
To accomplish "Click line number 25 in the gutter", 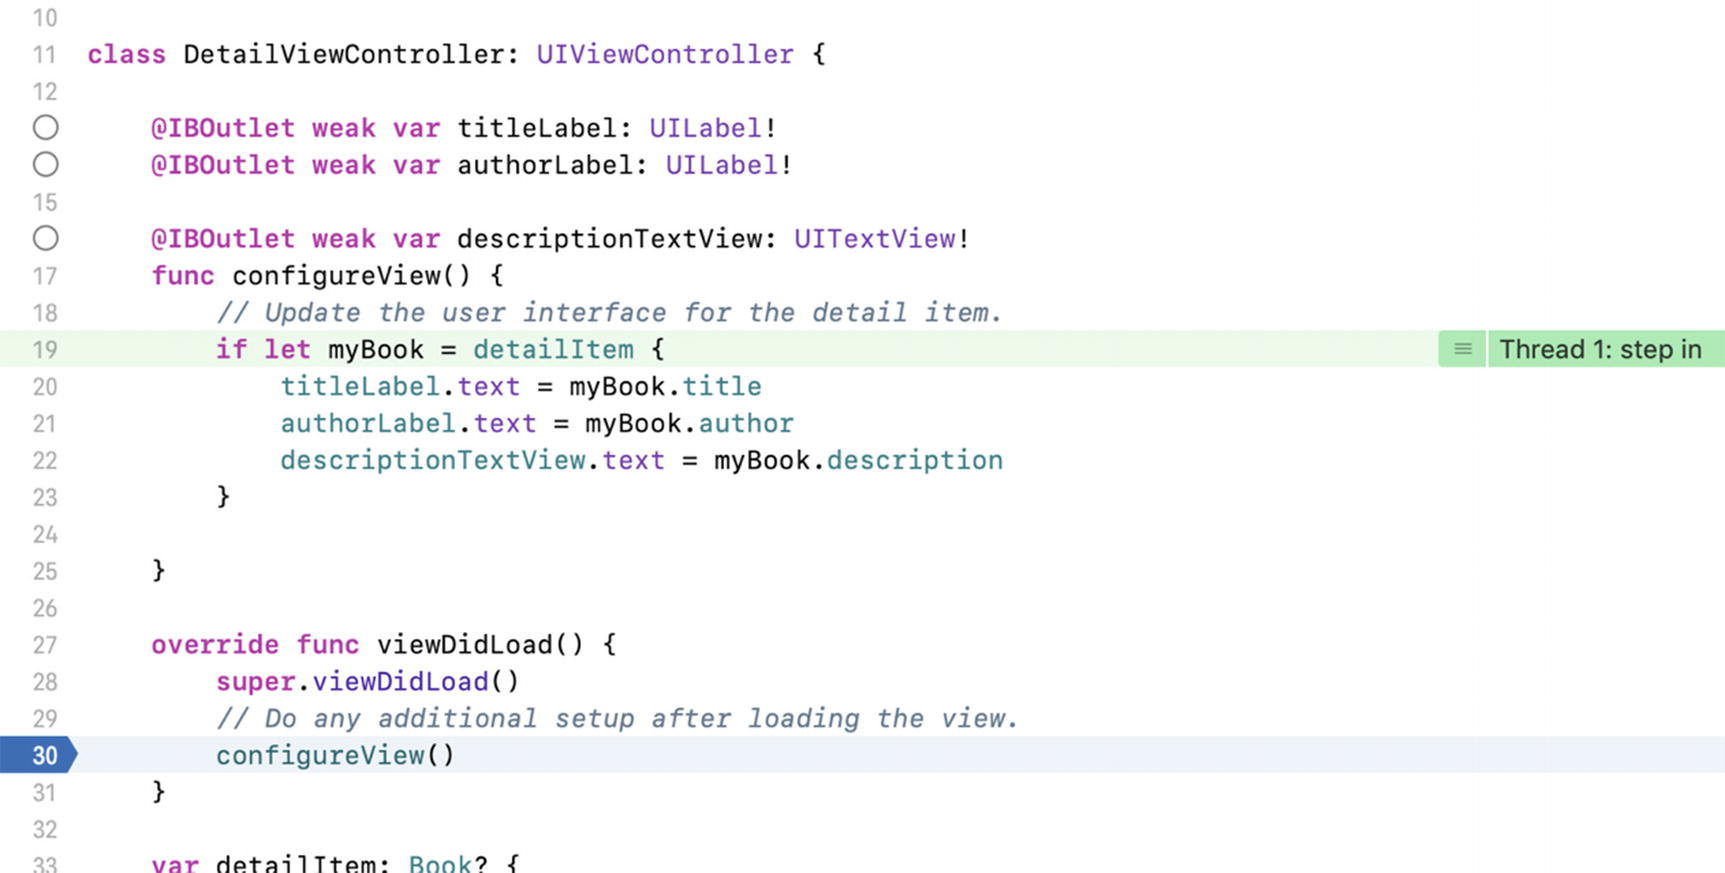I will [x=45, y=572].
